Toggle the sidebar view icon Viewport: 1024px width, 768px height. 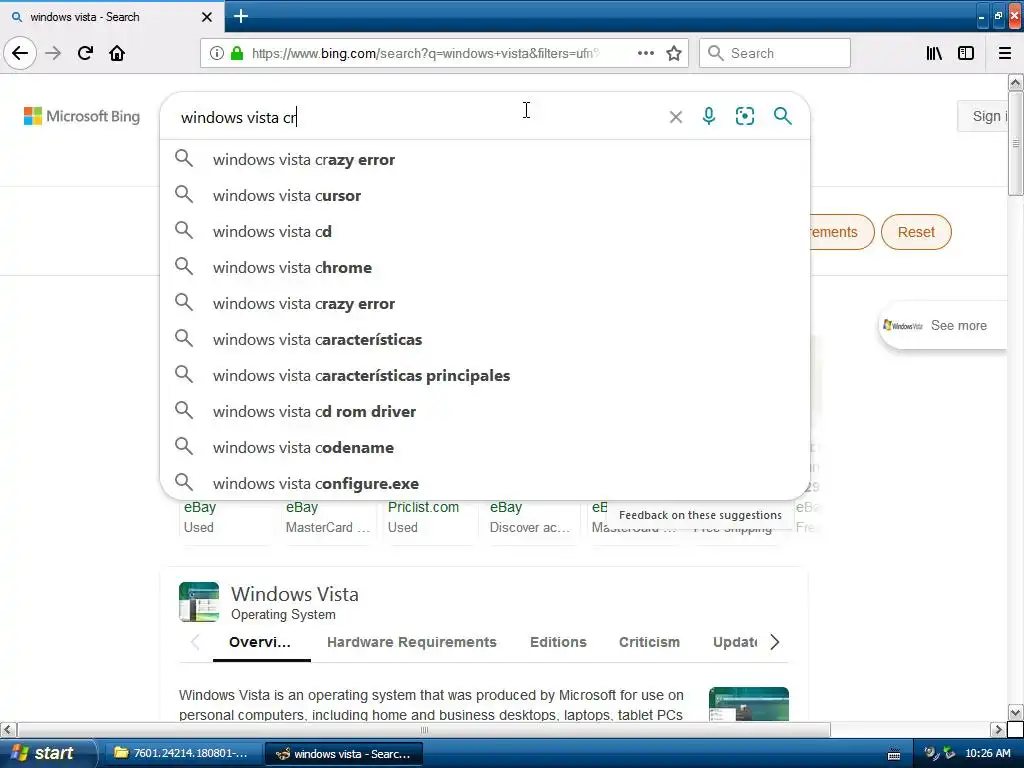click(966, 53)
